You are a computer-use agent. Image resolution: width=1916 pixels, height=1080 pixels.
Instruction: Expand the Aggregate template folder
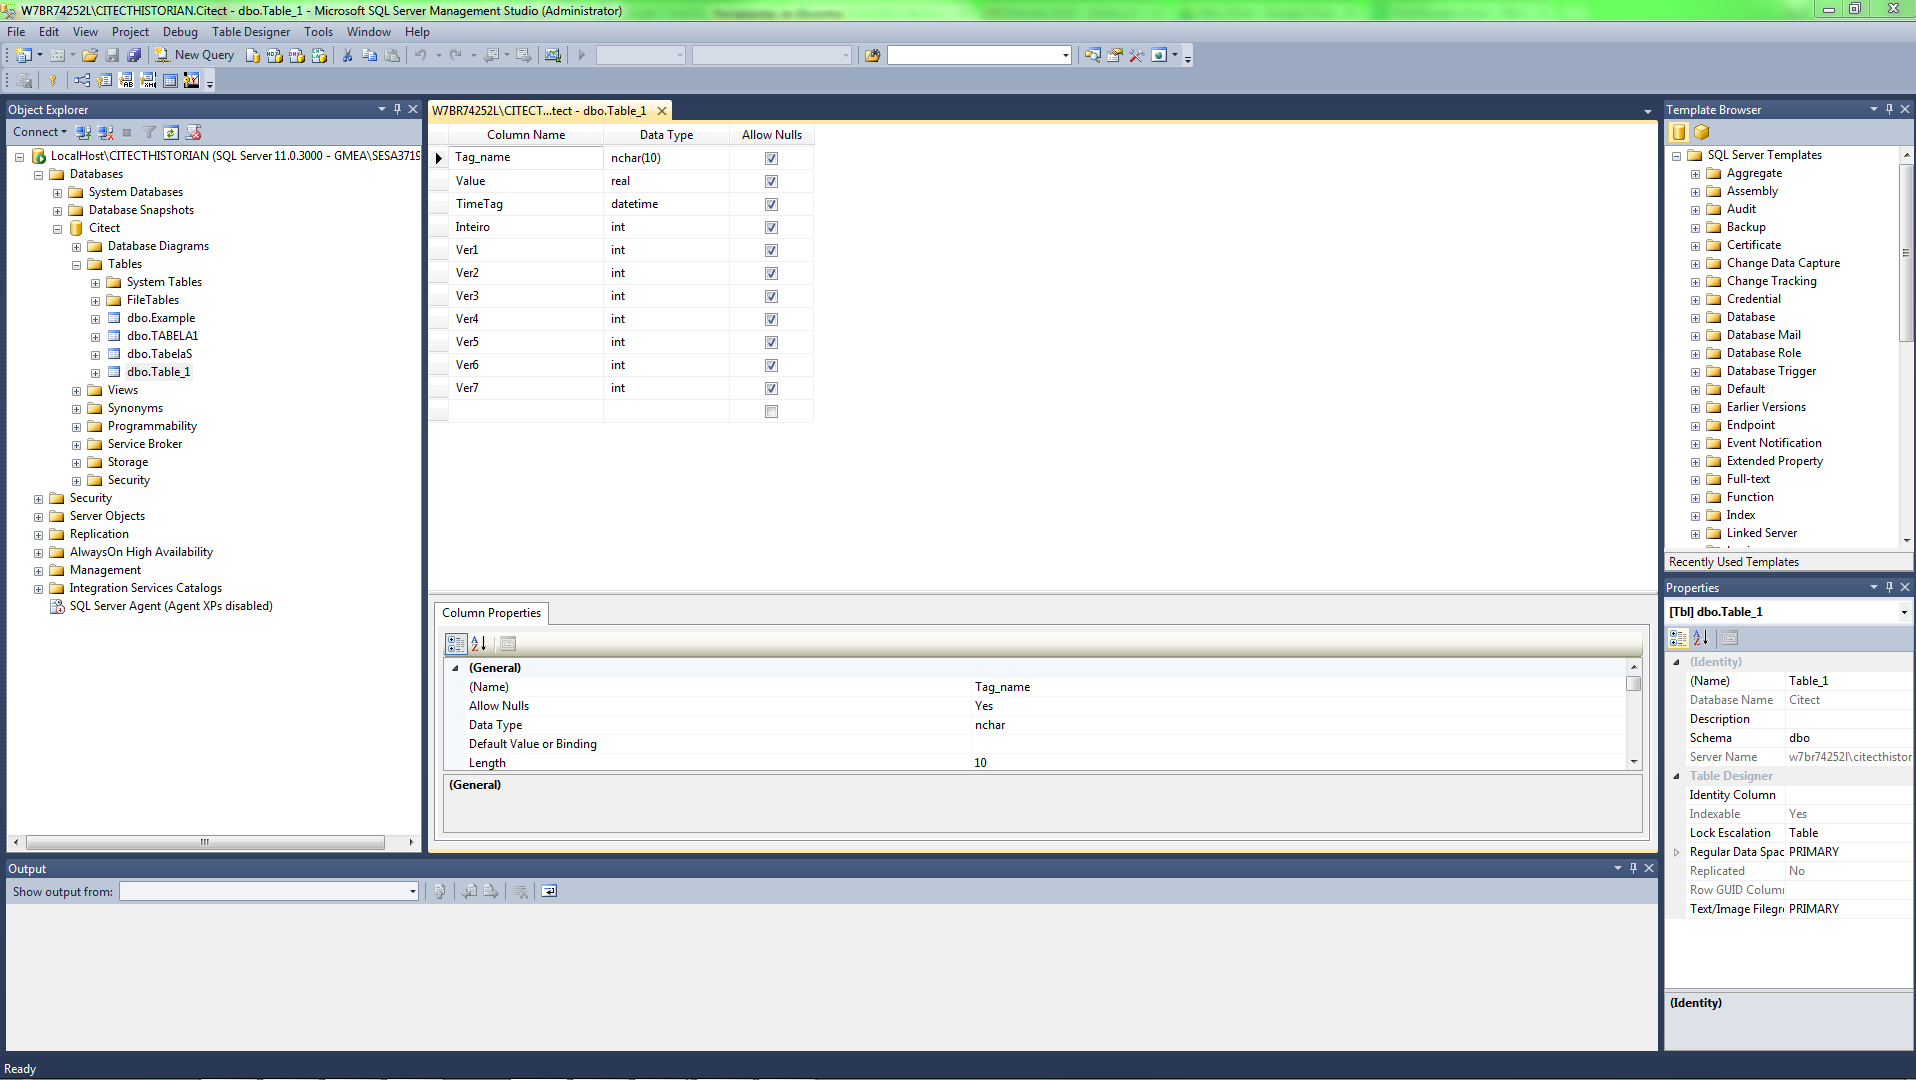[1695, 174]
